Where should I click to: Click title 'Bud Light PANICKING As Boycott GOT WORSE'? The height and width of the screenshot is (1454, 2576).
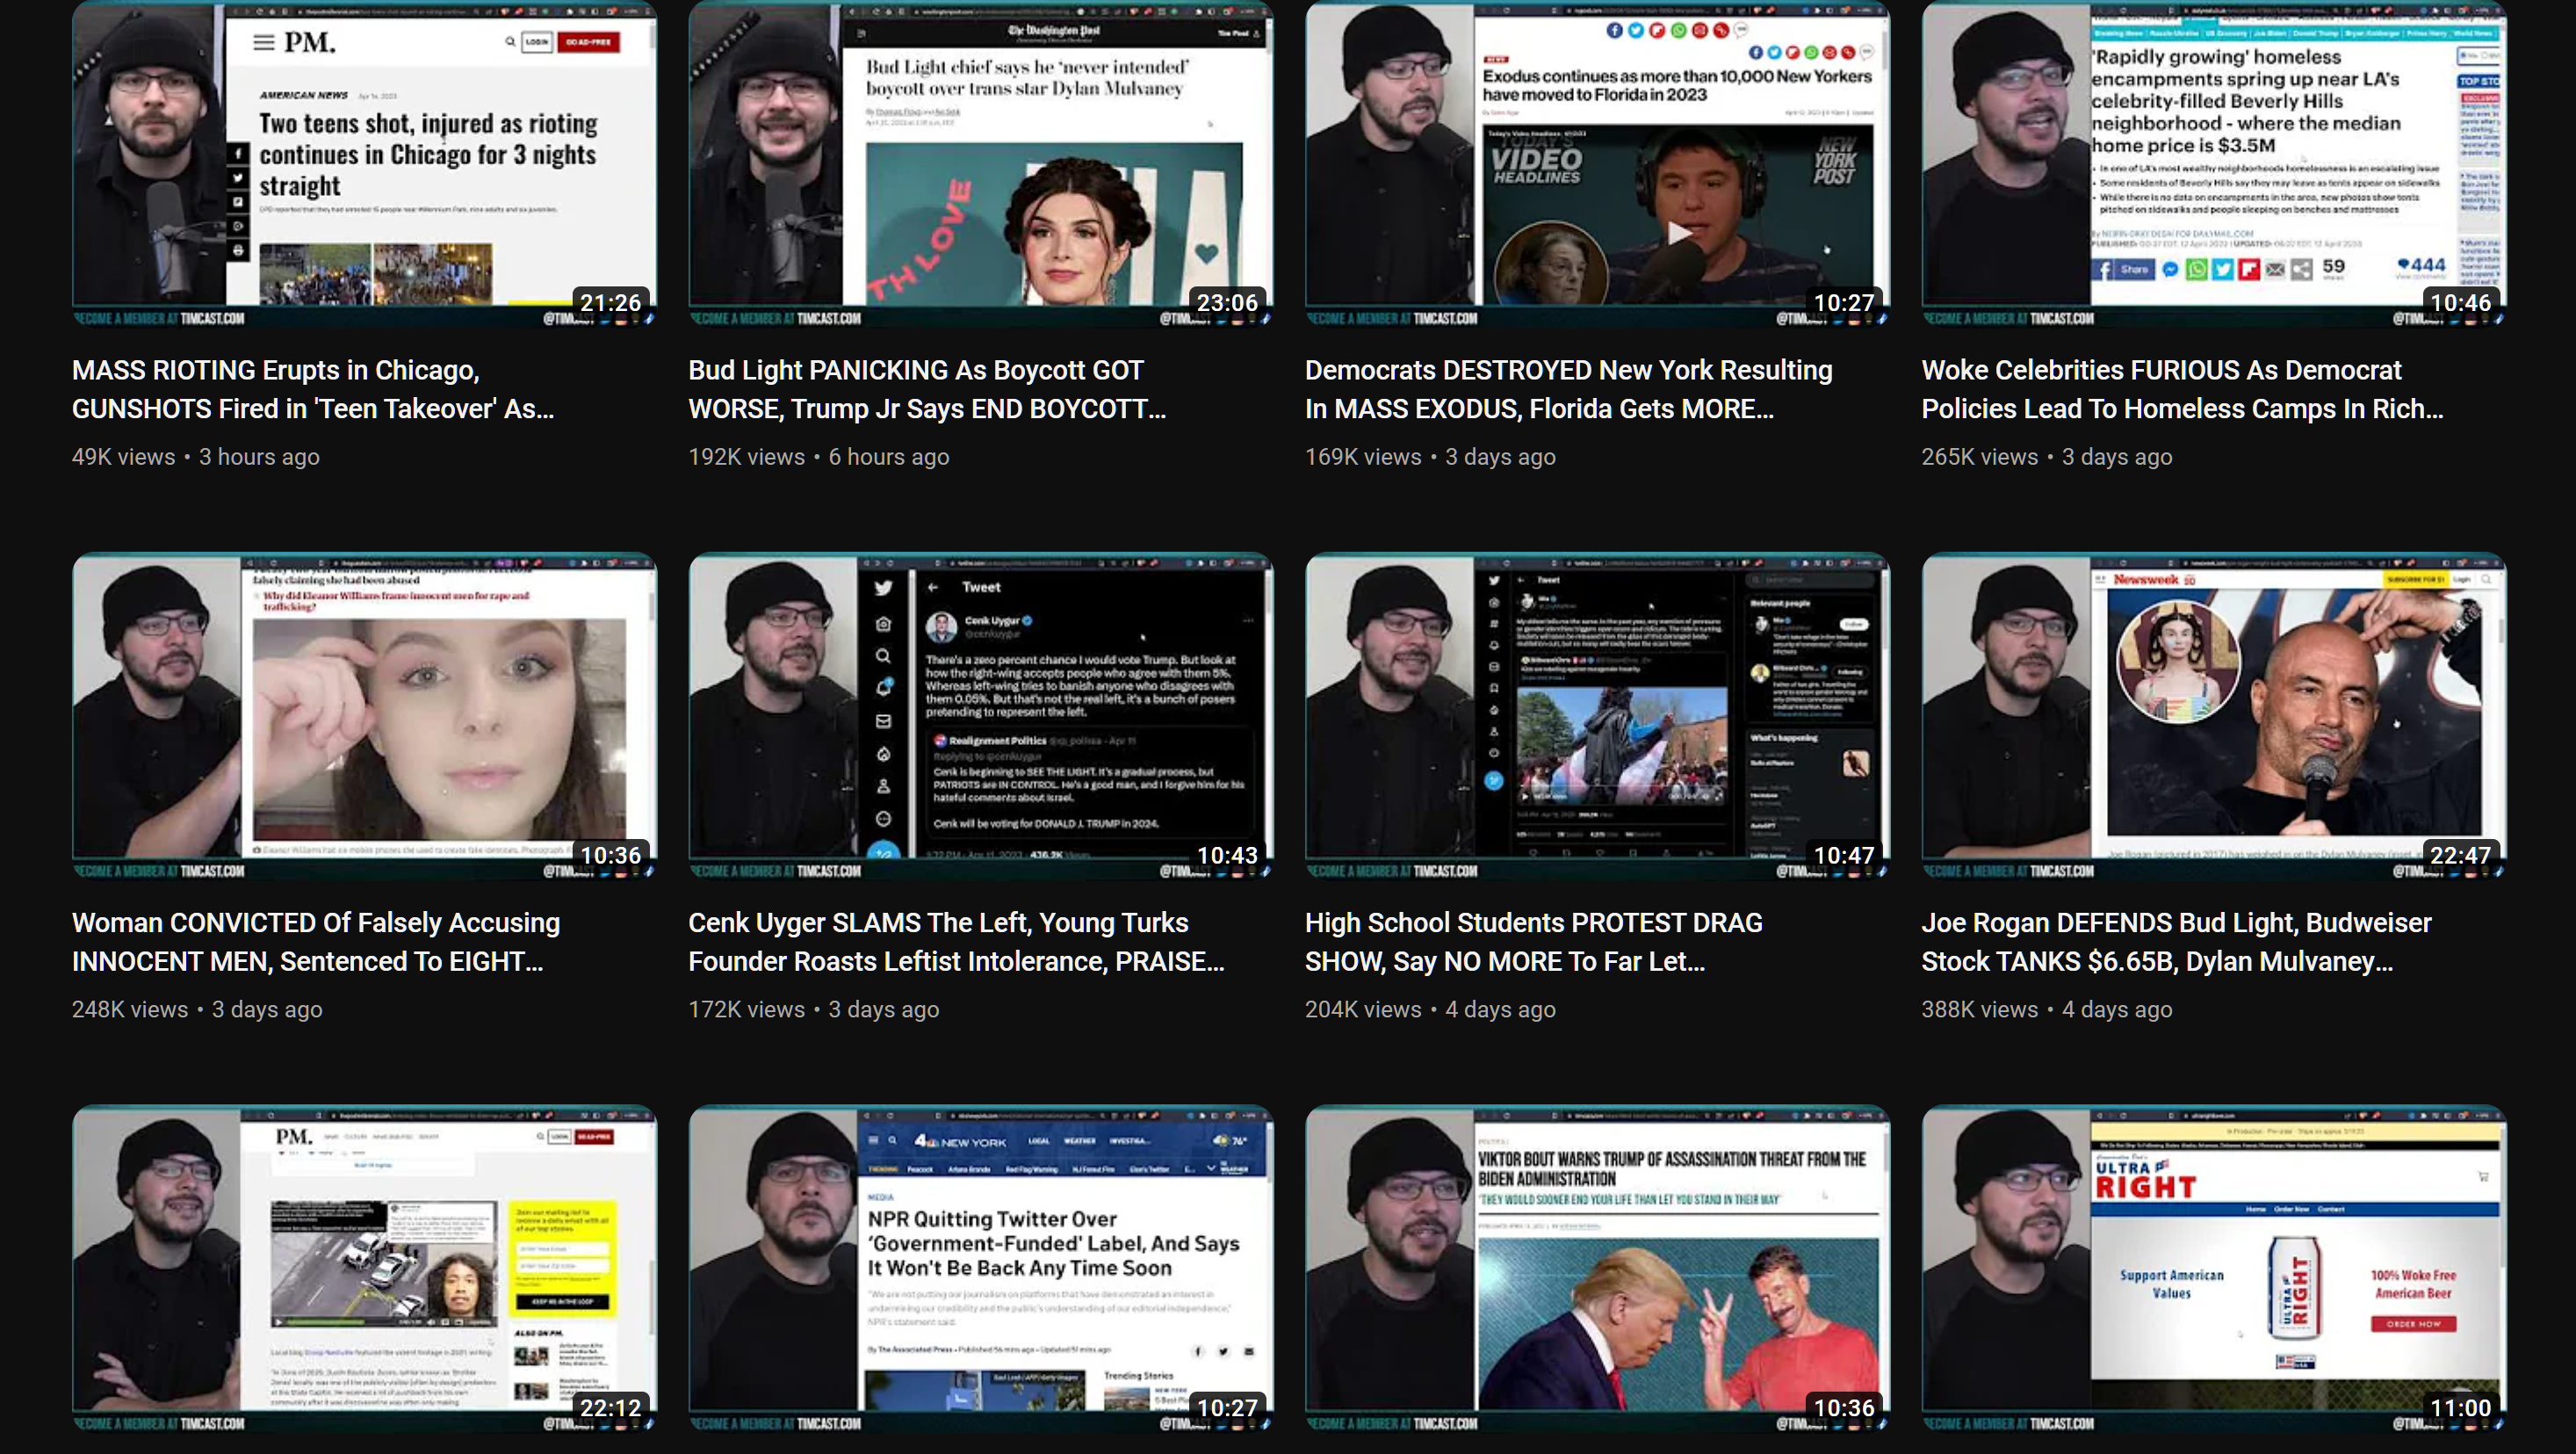(927, 389)
